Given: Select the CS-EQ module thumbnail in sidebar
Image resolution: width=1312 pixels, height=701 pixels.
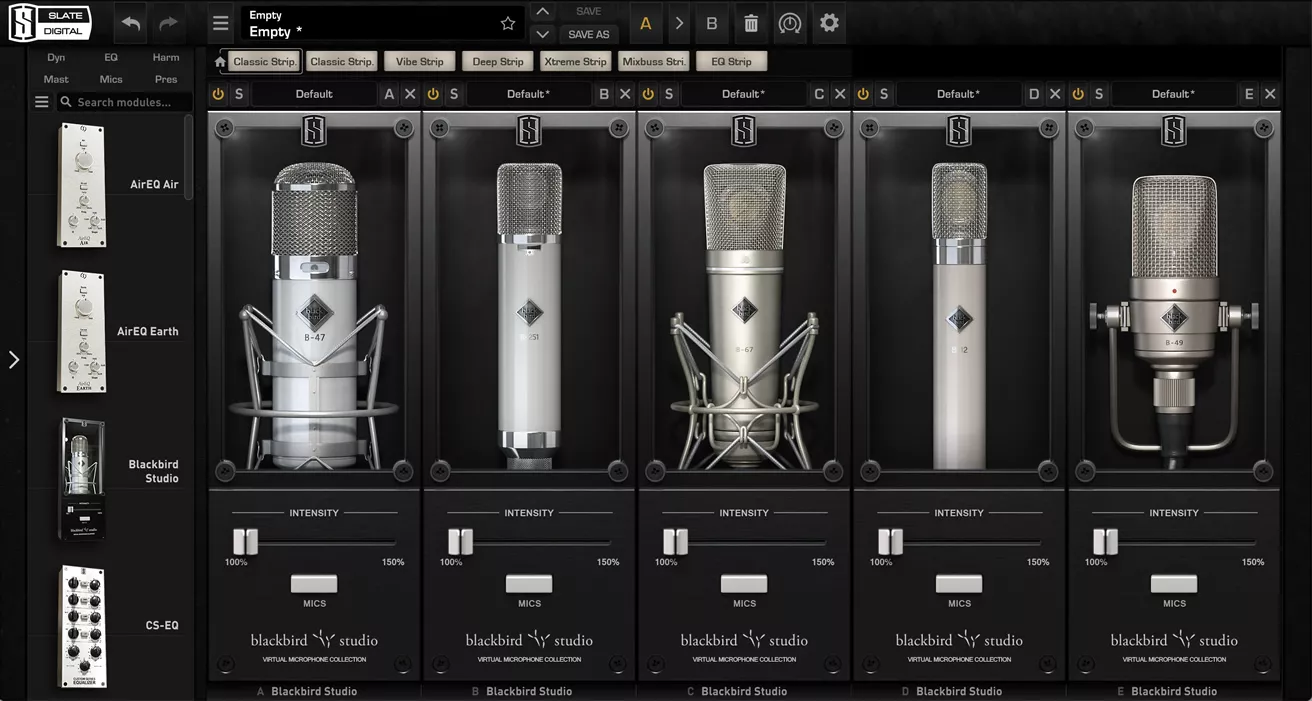Looking at the screenshot, I should pyautogui.click(x=82, y=627).
